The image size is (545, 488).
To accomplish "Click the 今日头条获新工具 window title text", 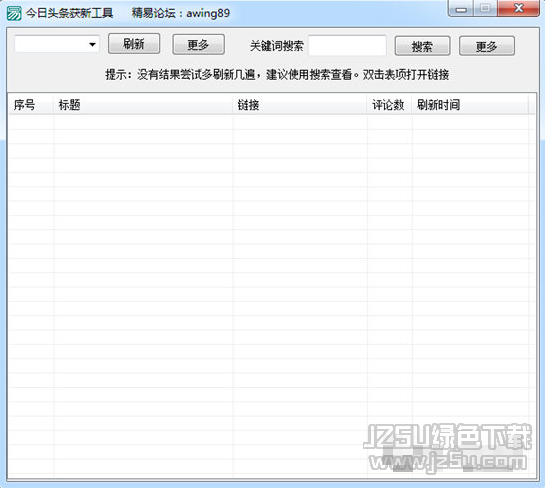I will coord(69,13).
